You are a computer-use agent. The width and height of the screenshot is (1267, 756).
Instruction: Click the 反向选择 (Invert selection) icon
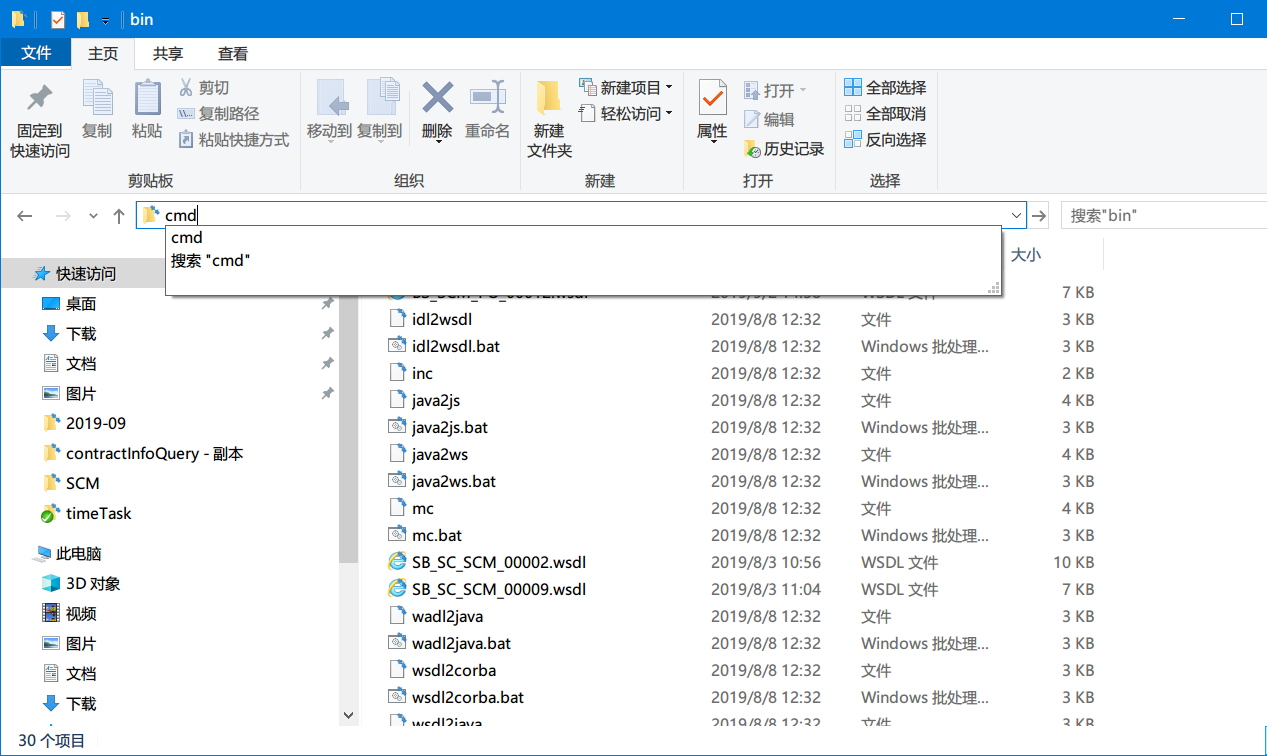885,139
